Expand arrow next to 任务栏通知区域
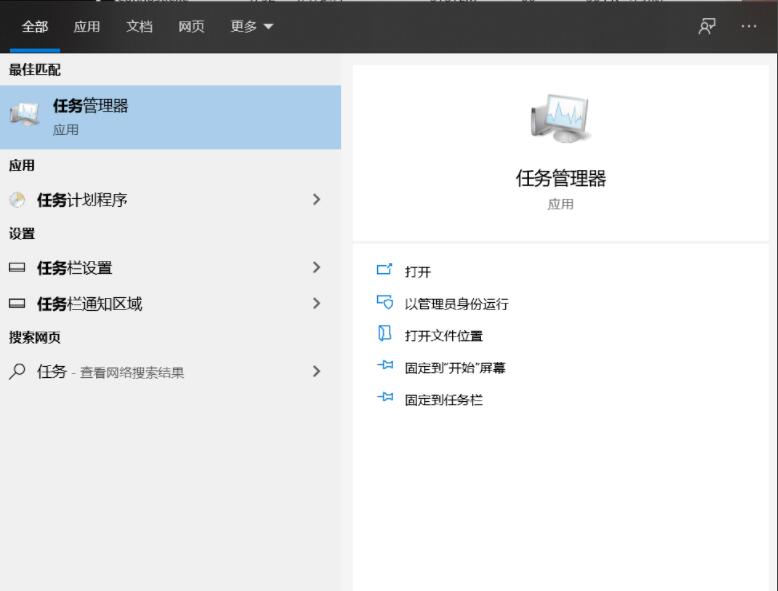This screenshot has height=591, width=778. (x=316, y=304)
